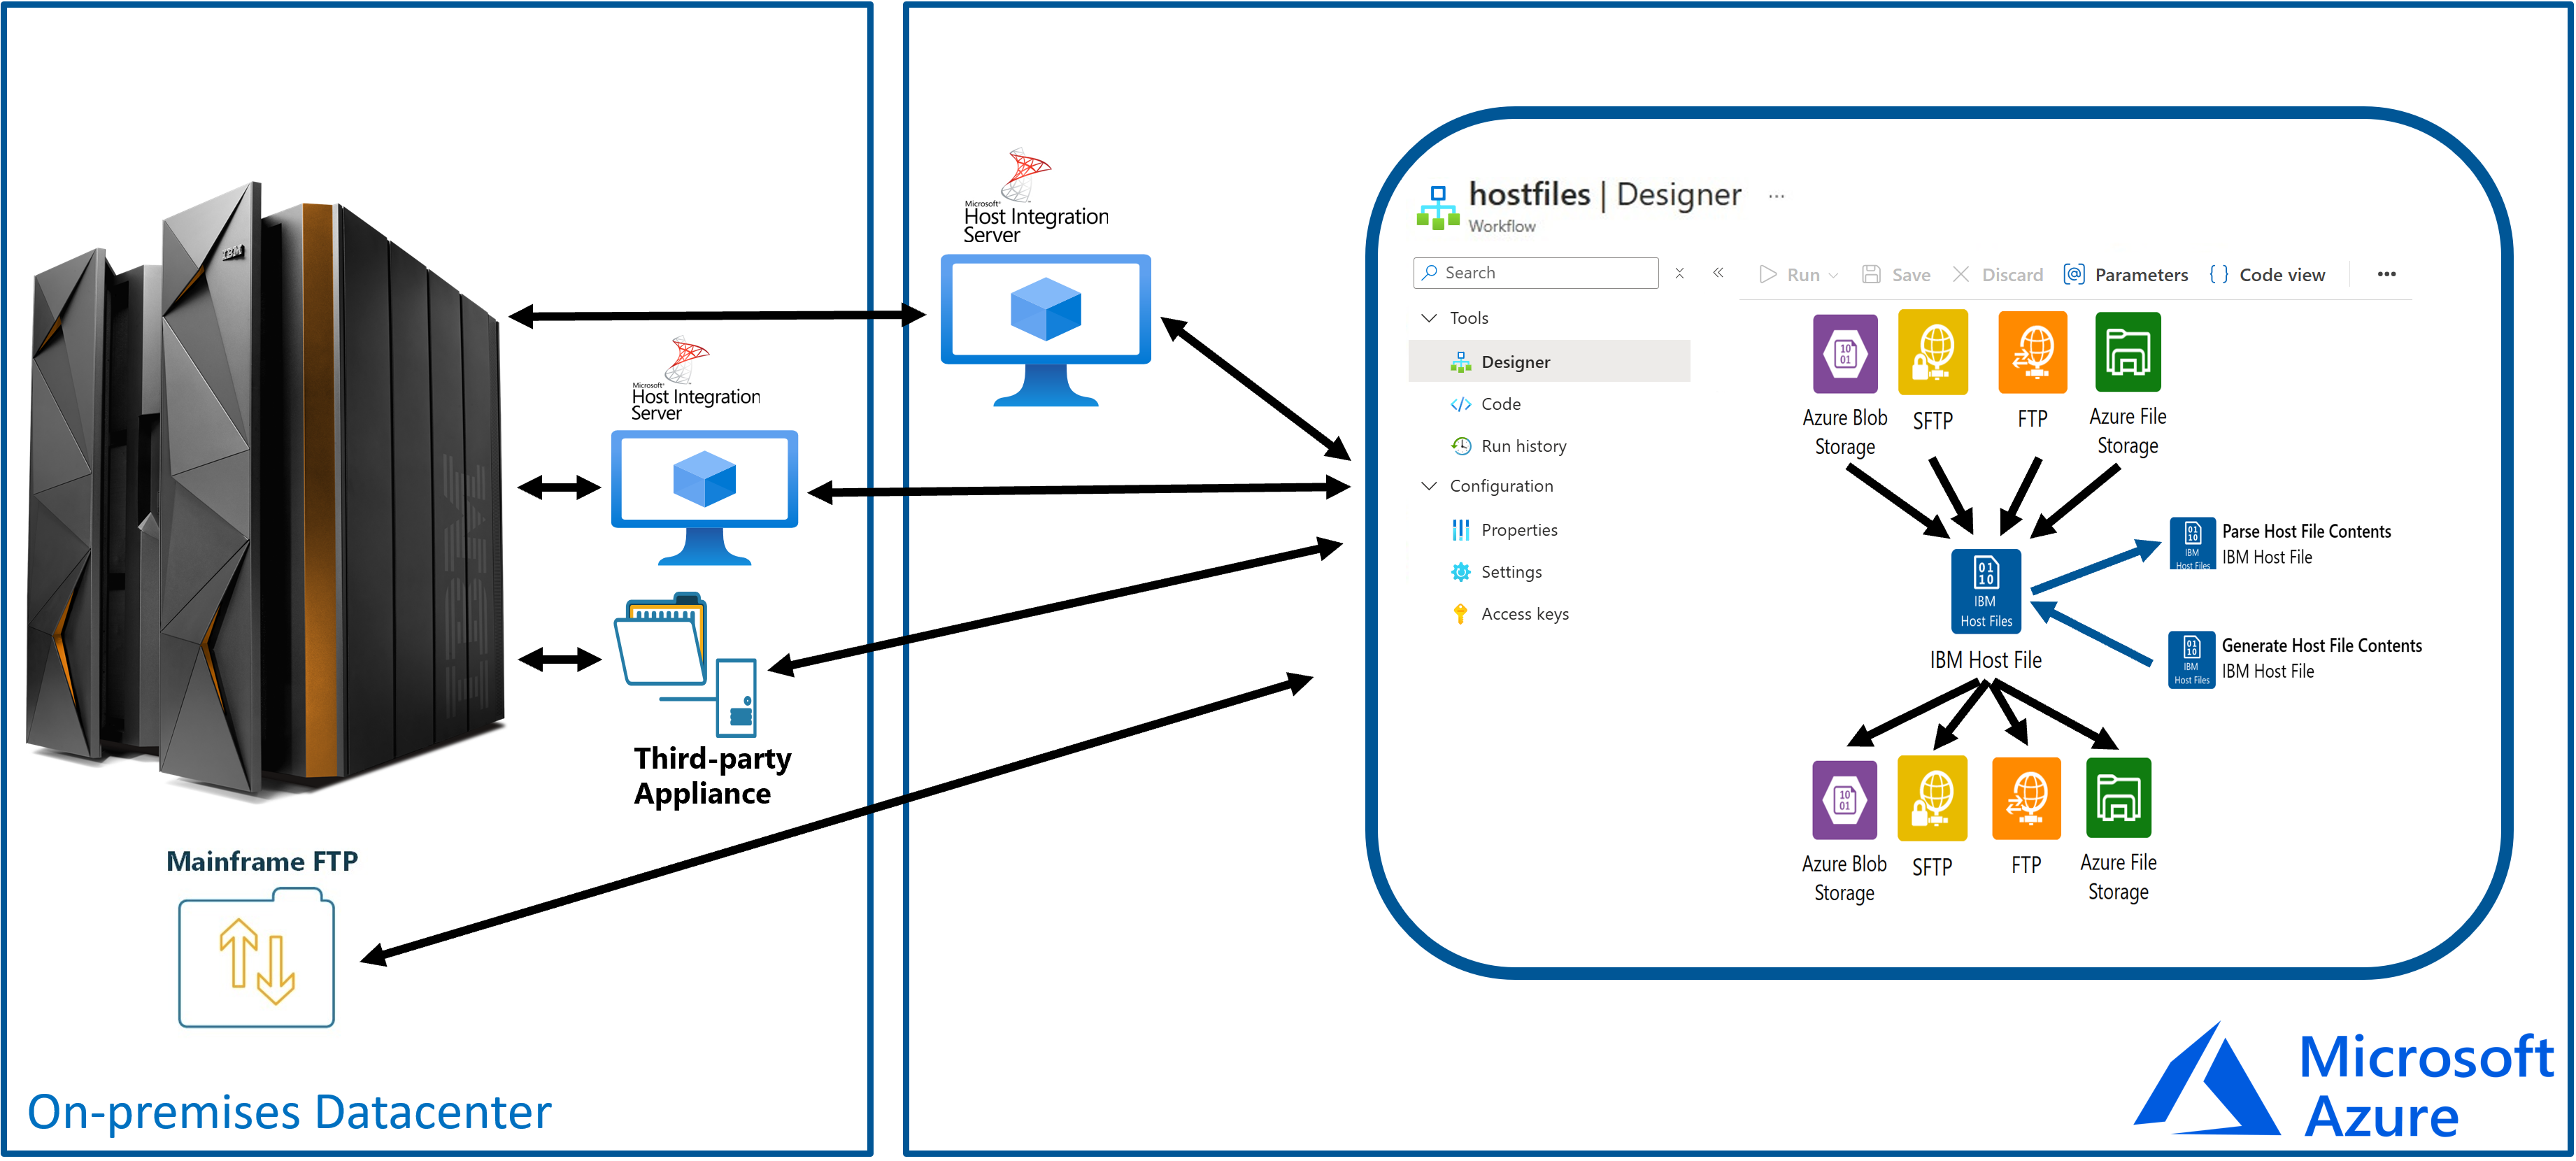Click the Run history clock icon
This screenshot has height=1161, width=2576.
[x=1461, y=445]
